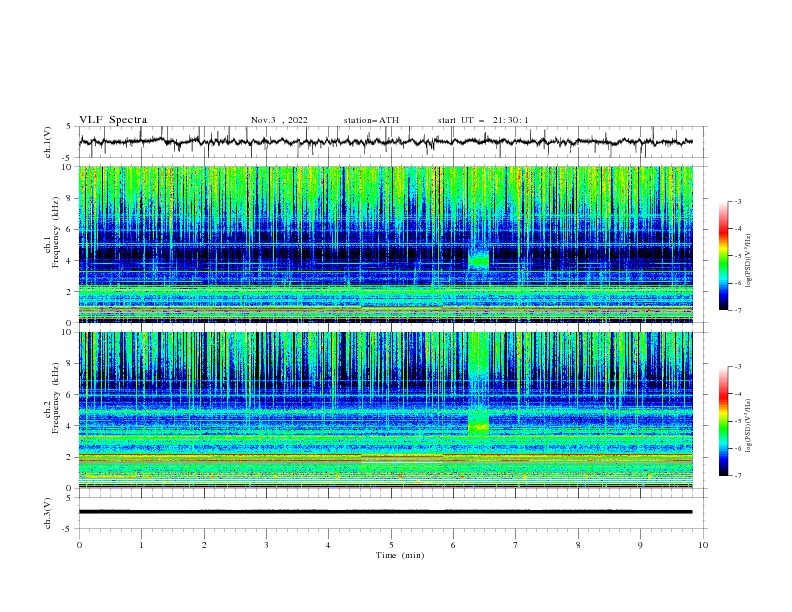This screenshot has width=792, height=612.
Task: Click the ch.3 flat voltage trace
Action: (x=385, y=512)
